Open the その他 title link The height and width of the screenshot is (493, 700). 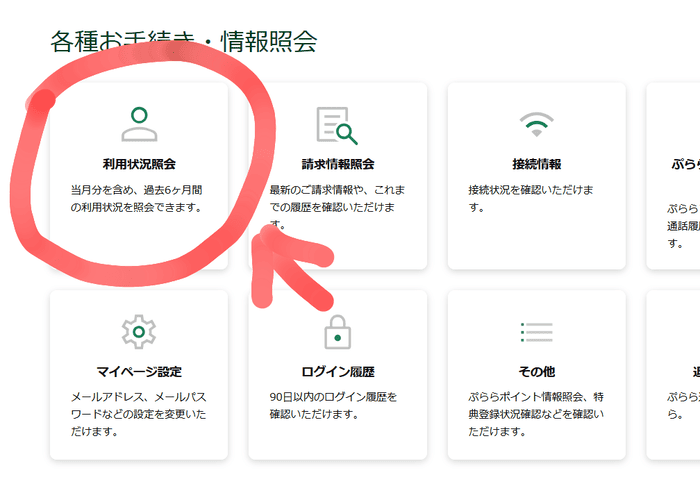pos(537,372)
